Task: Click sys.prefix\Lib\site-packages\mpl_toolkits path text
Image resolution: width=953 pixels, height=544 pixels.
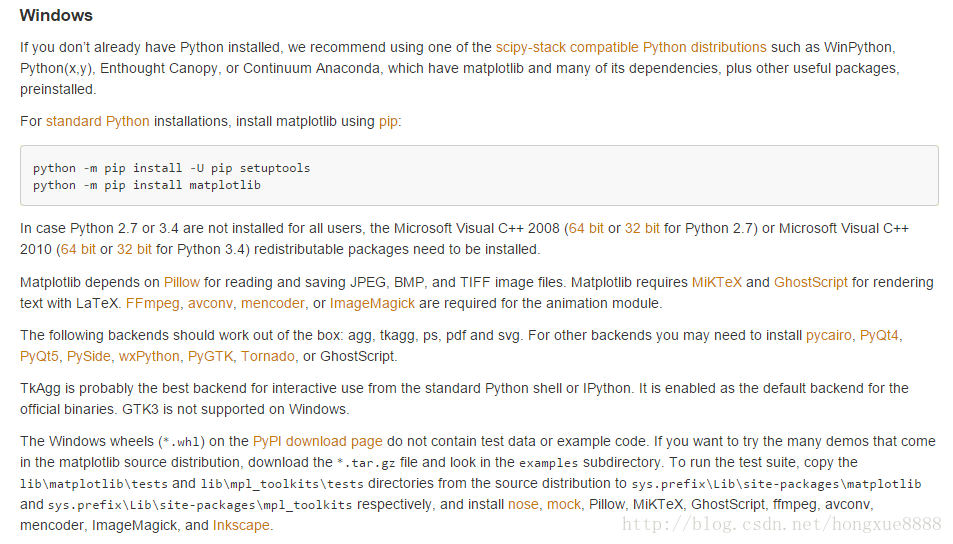Action: coord(200,505)
